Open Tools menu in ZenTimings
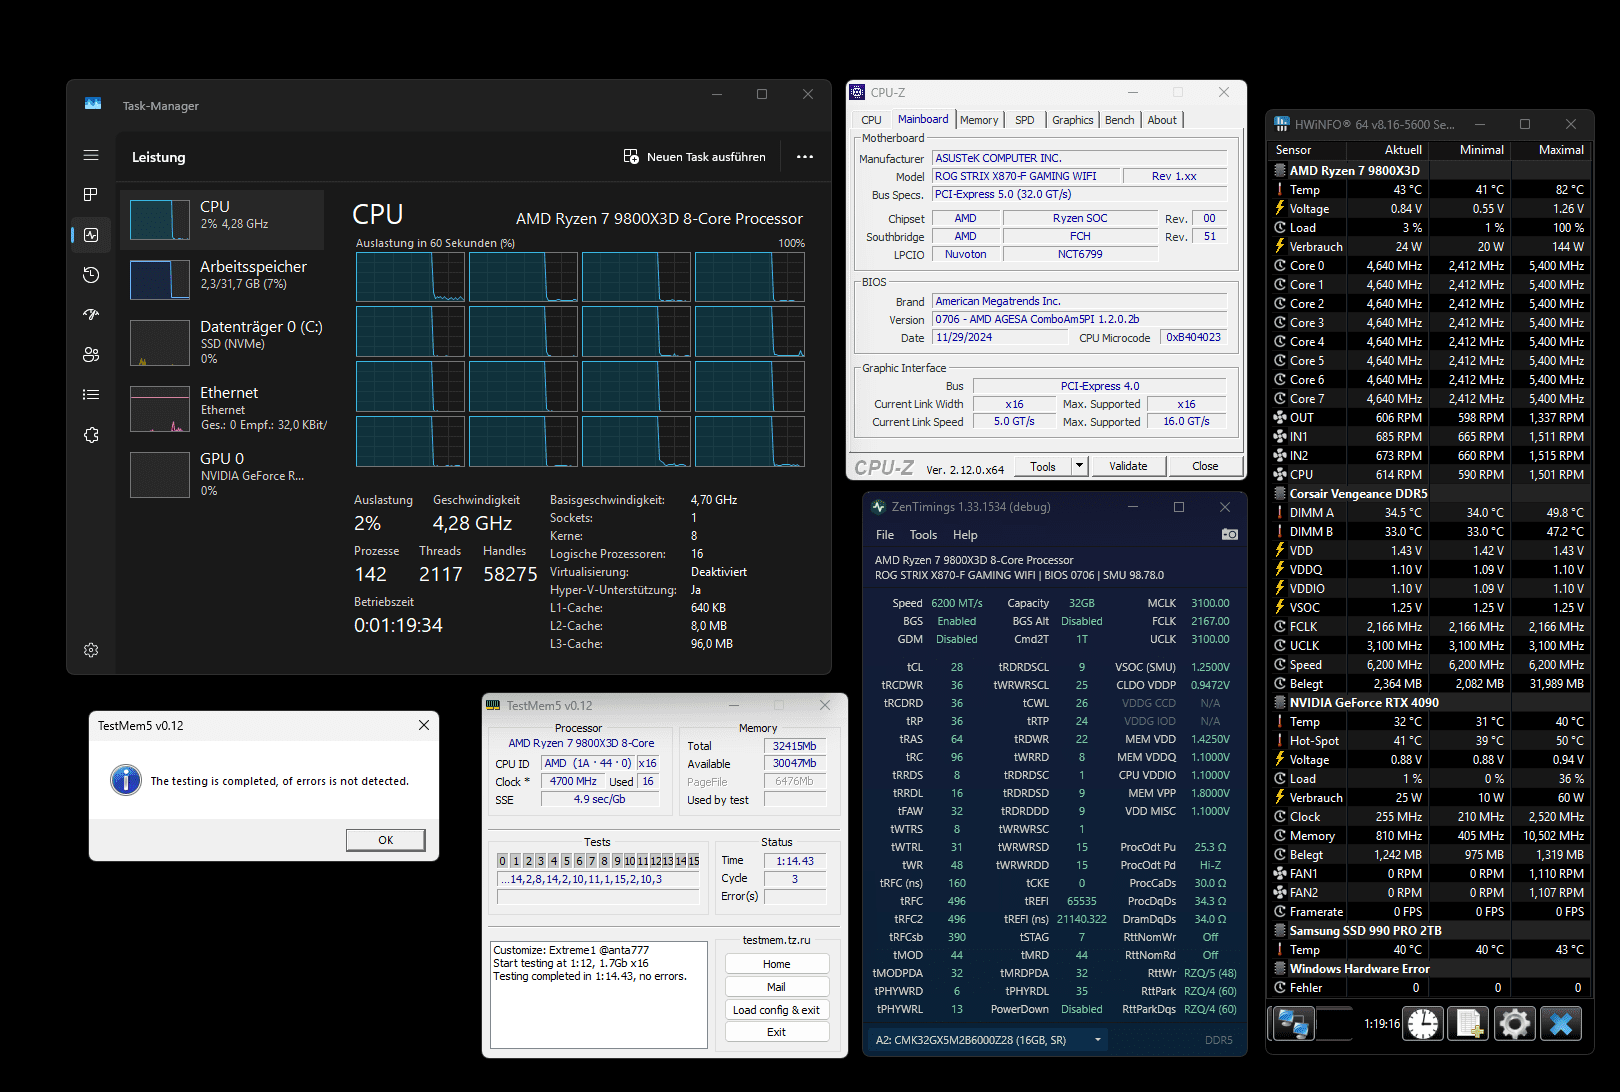 click(923, 535)
